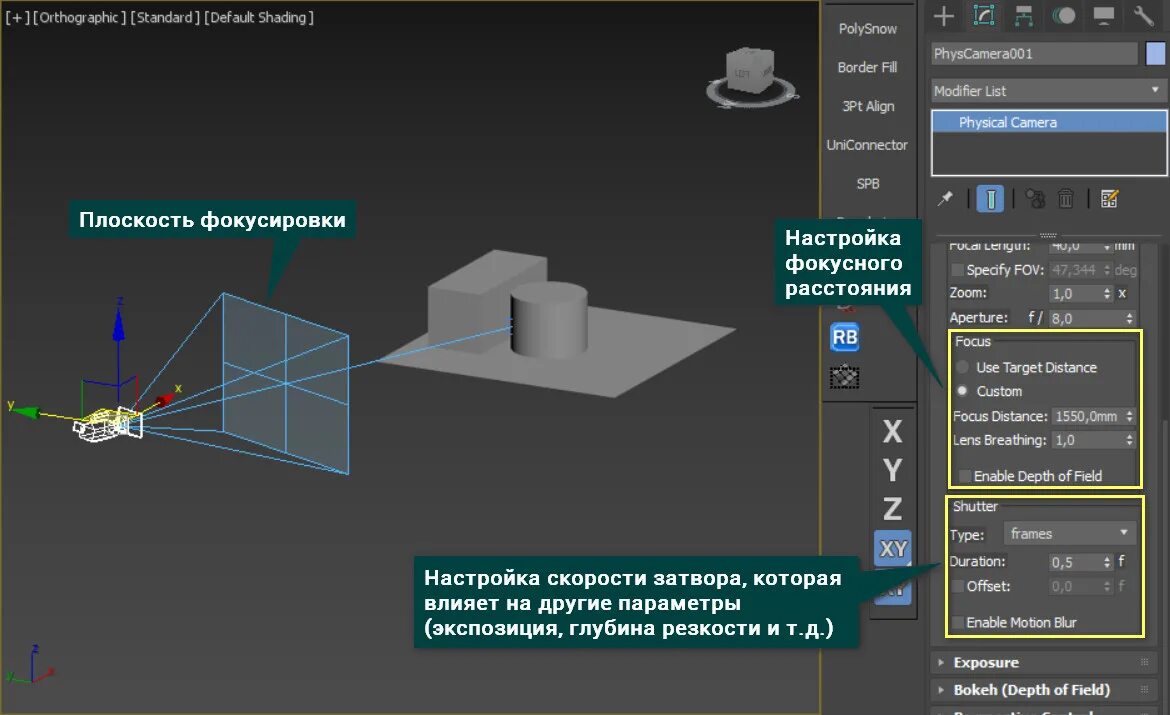Image resolution: width=1170 pixels, height=715 pixels.
Task: Click the Aperture f/ value field
Action: point(1086,318)
